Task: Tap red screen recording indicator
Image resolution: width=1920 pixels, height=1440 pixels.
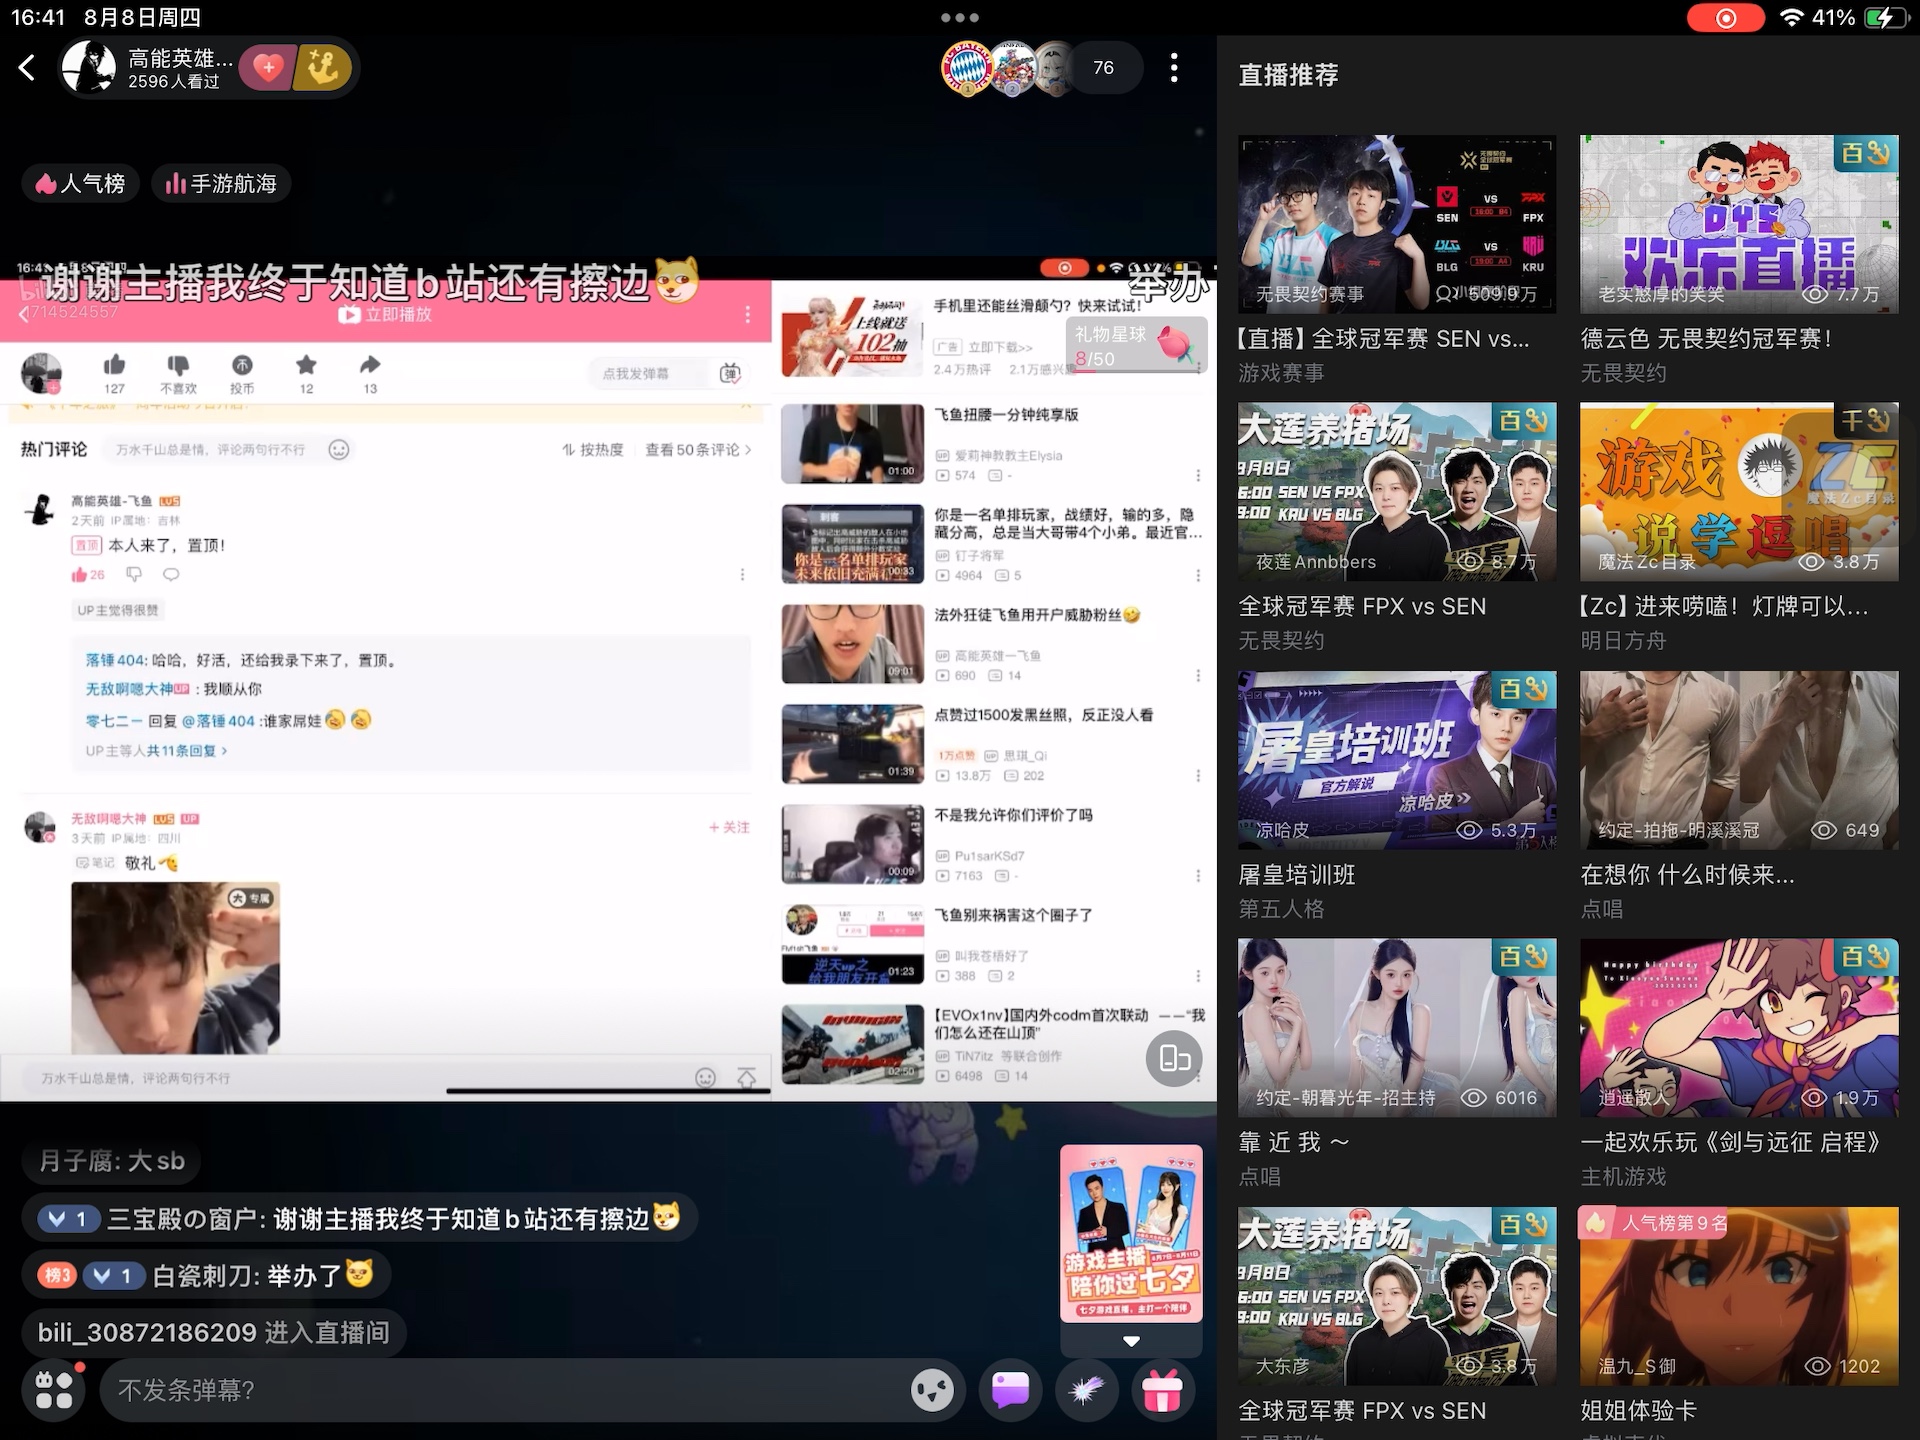Action: [1726, 18]
